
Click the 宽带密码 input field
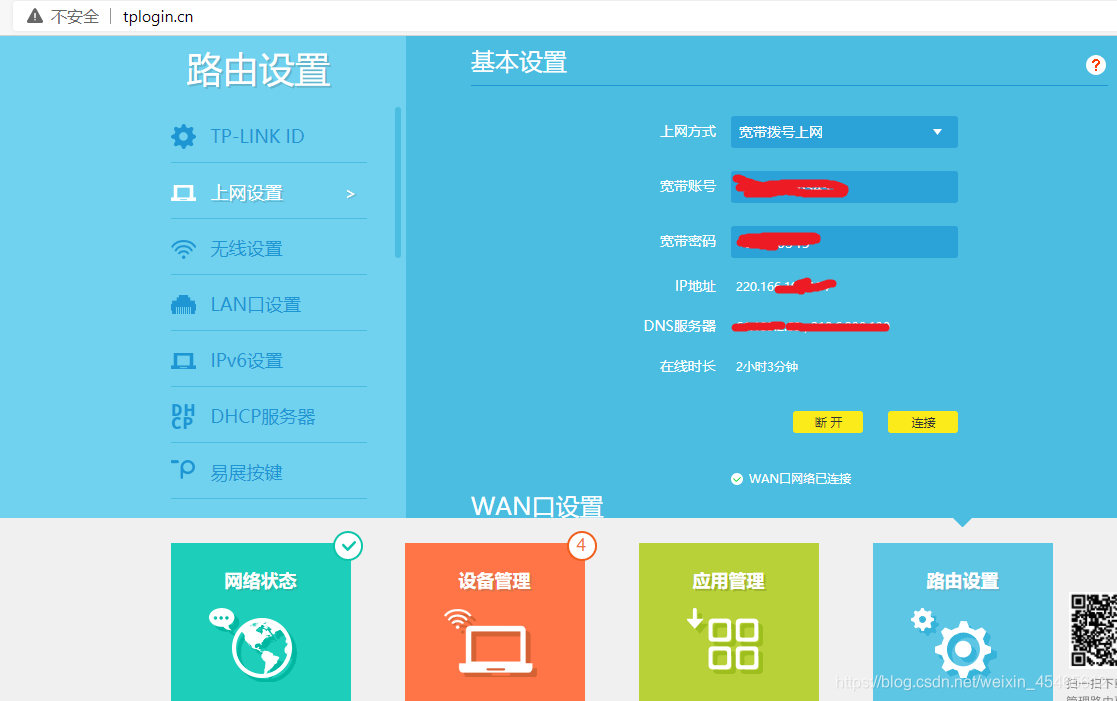[844, 242]
